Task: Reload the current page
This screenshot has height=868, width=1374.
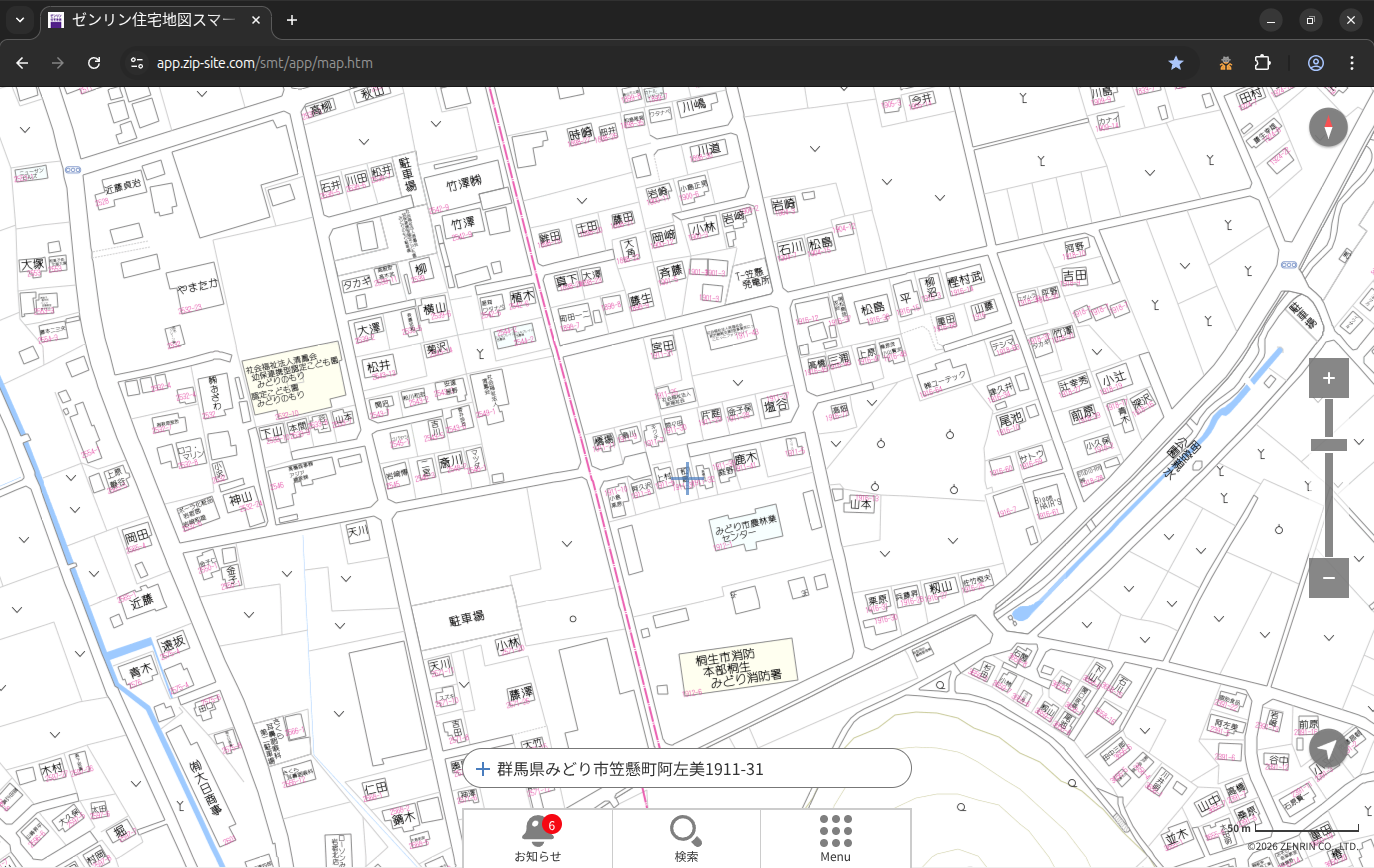Action: coord(94,63)
